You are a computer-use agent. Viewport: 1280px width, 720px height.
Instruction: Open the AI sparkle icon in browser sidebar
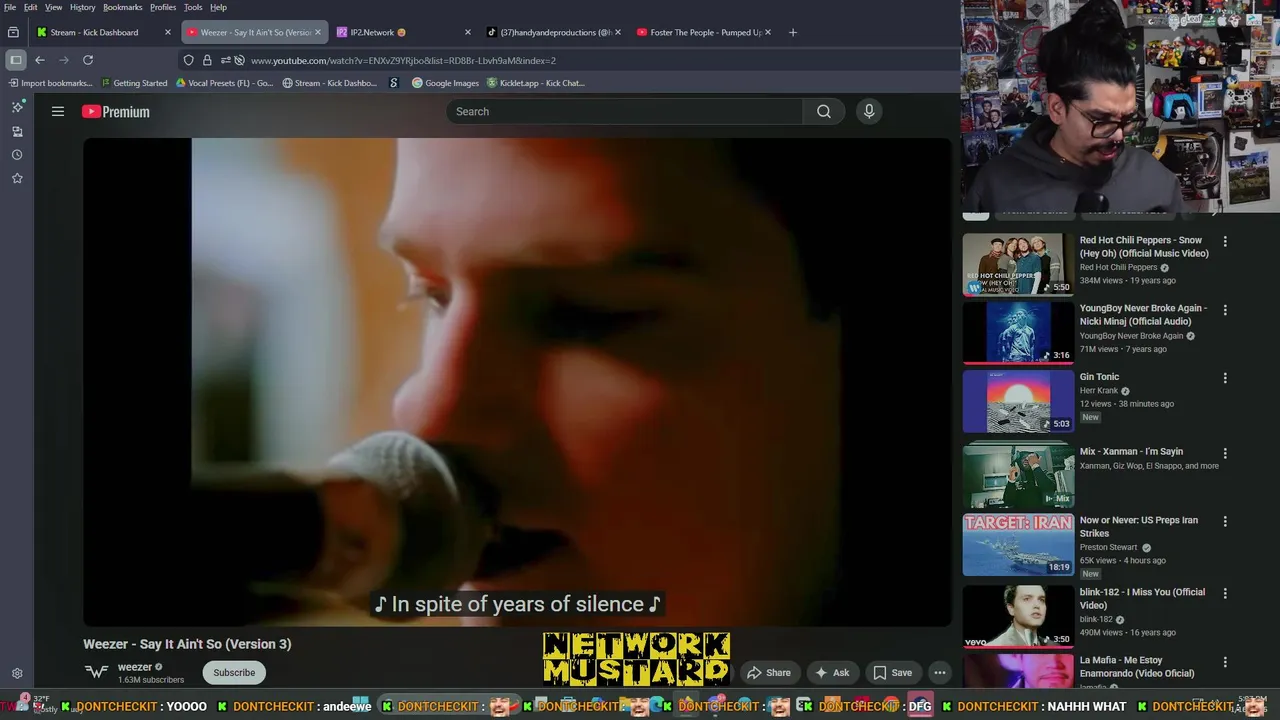(x=17, y=106)
